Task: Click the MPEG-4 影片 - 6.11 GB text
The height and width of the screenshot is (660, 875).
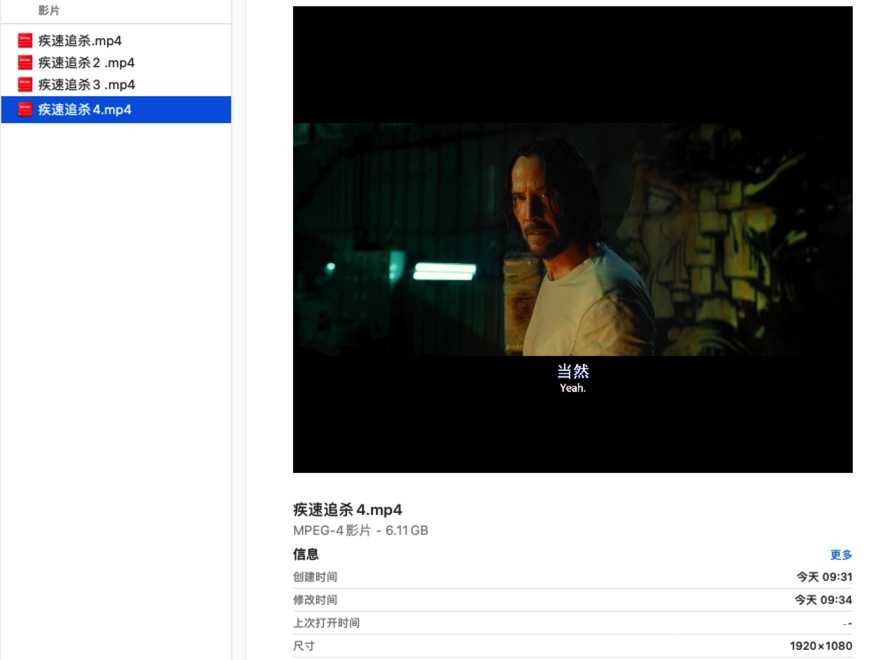Action: (360, 531)
